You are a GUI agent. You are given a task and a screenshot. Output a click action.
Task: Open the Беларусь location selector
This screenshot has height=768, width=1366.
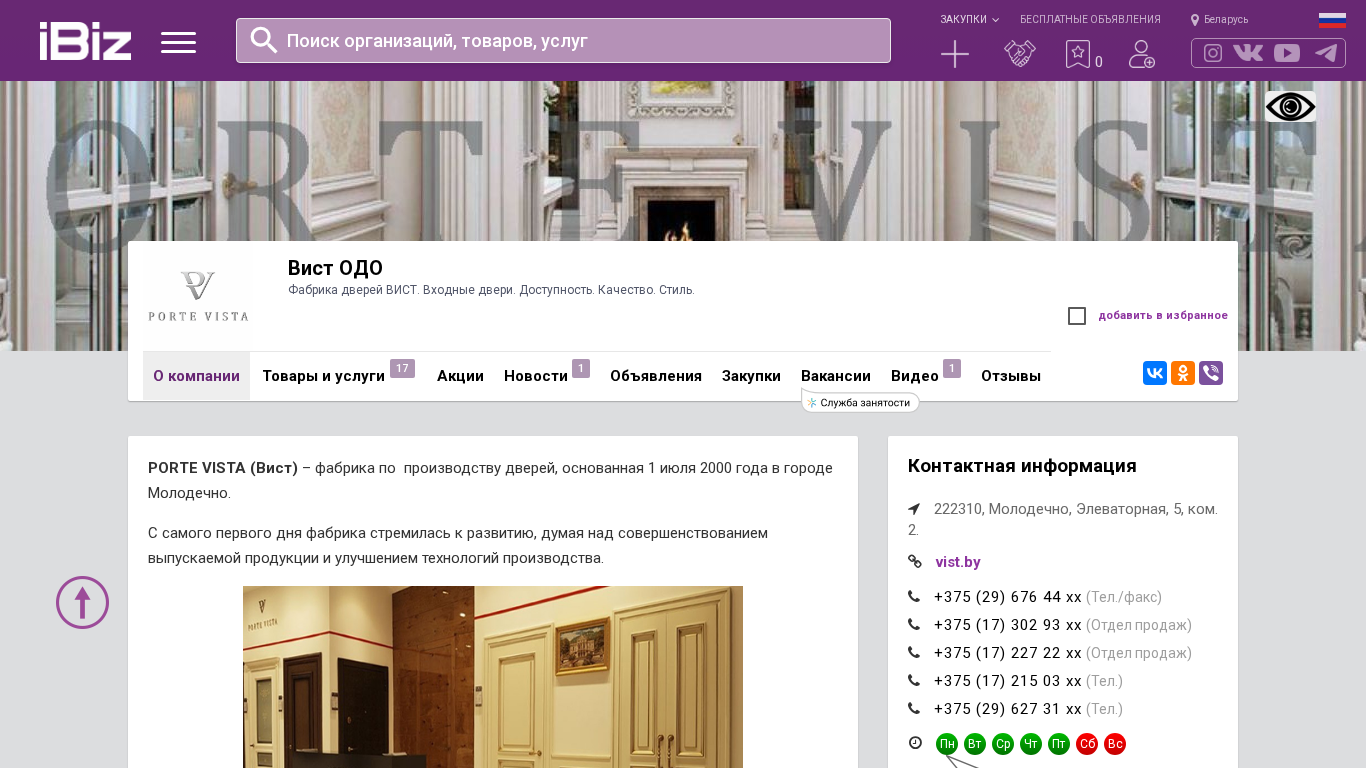1220,20
